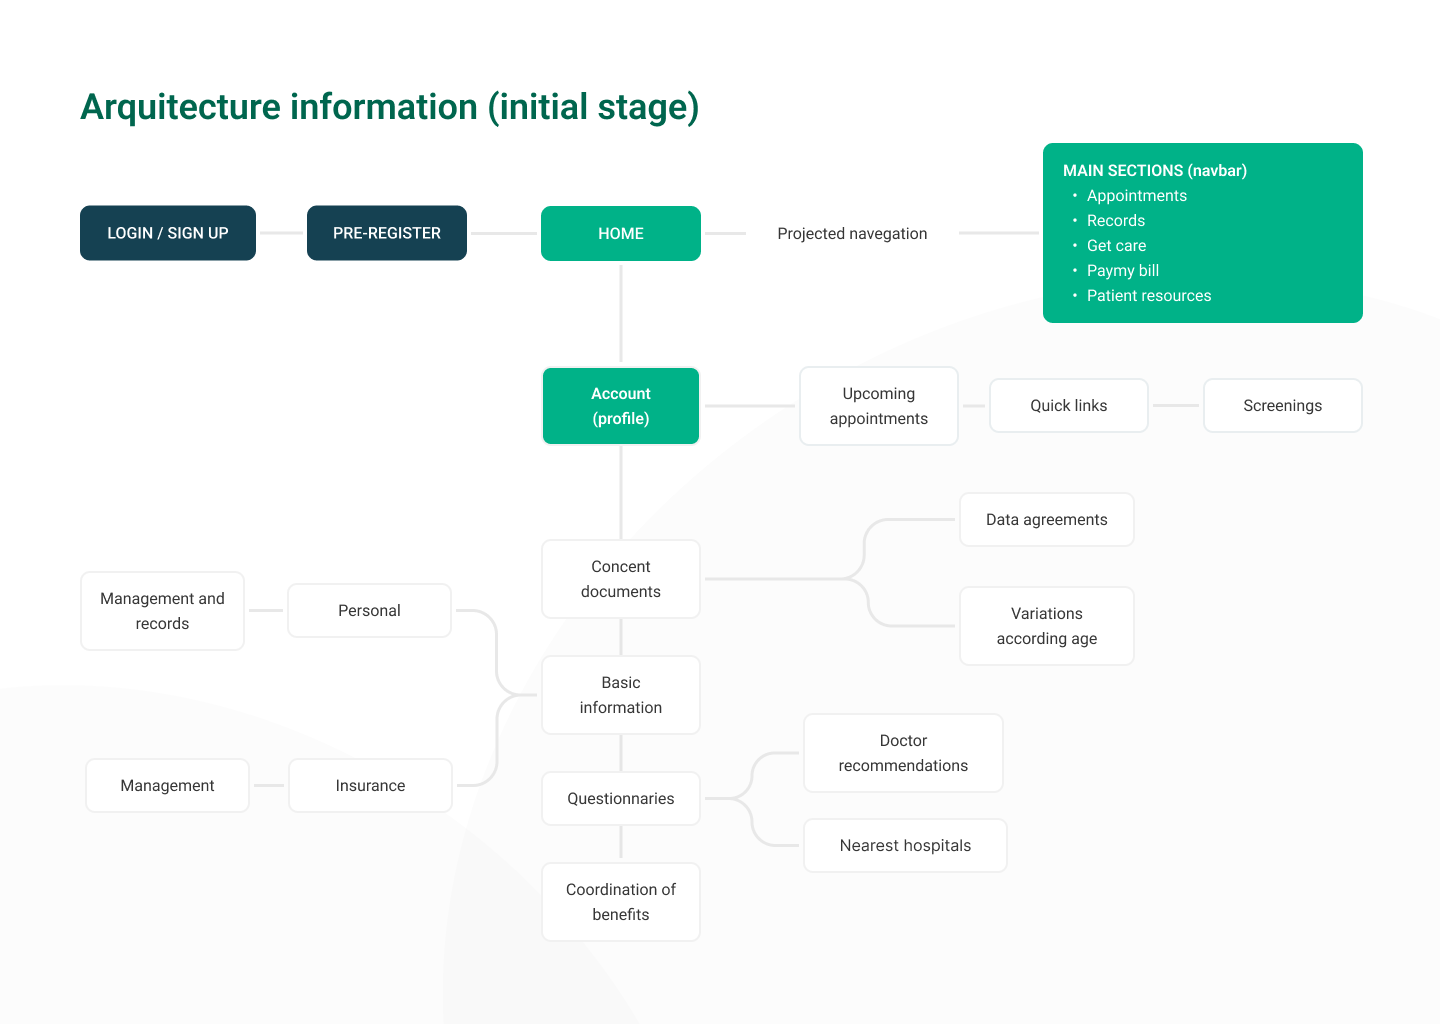Open Appointments in main sections list
Viewport: 1440px width, 1024px height.
tap(1136, 196)
